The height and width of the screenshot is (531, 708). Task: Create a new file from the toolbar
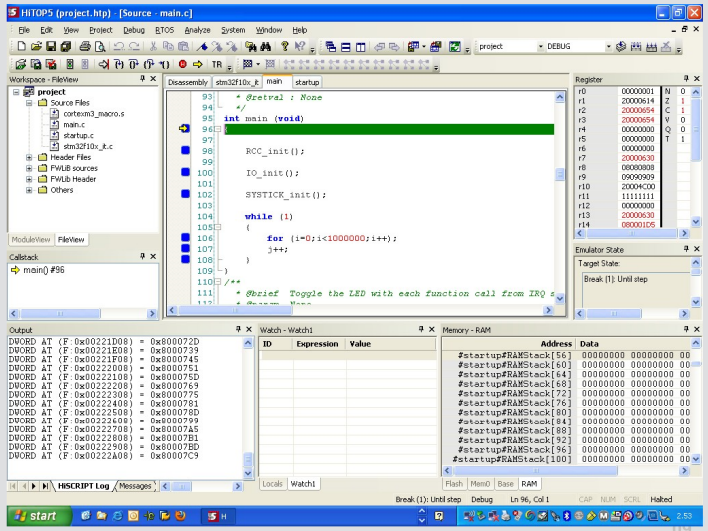point(21,46)
